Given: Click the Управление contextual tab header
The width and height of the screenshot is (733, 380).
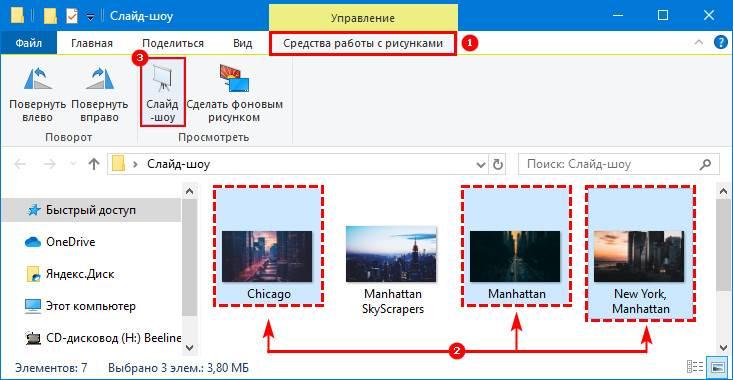Looking at the screenshot, I should coord(363,18).
